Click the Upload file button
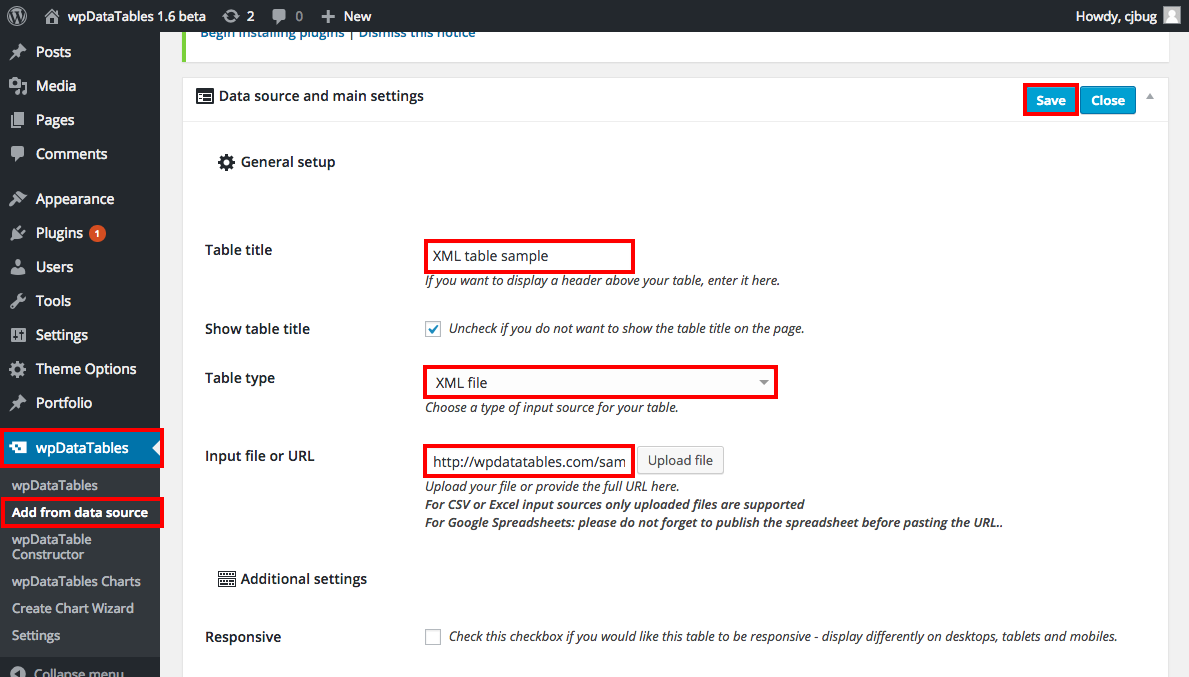The height and width of the screenshot is (677, 1189). click(680, 460)
